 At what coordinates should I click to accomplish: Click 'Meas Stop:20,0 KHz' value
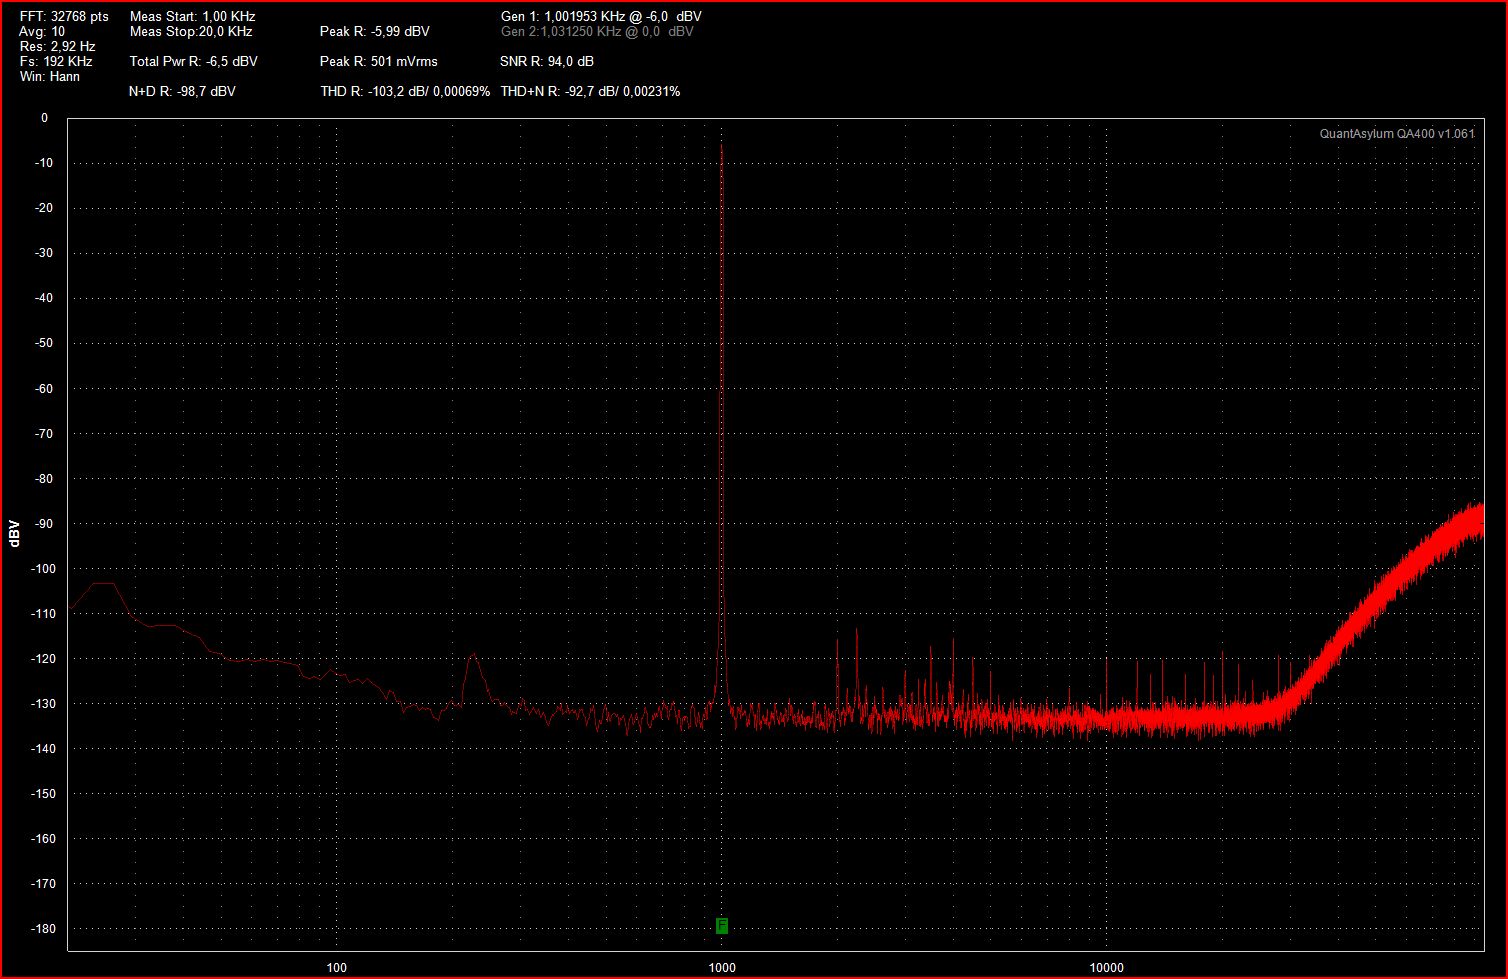click(x=191, y=32)
